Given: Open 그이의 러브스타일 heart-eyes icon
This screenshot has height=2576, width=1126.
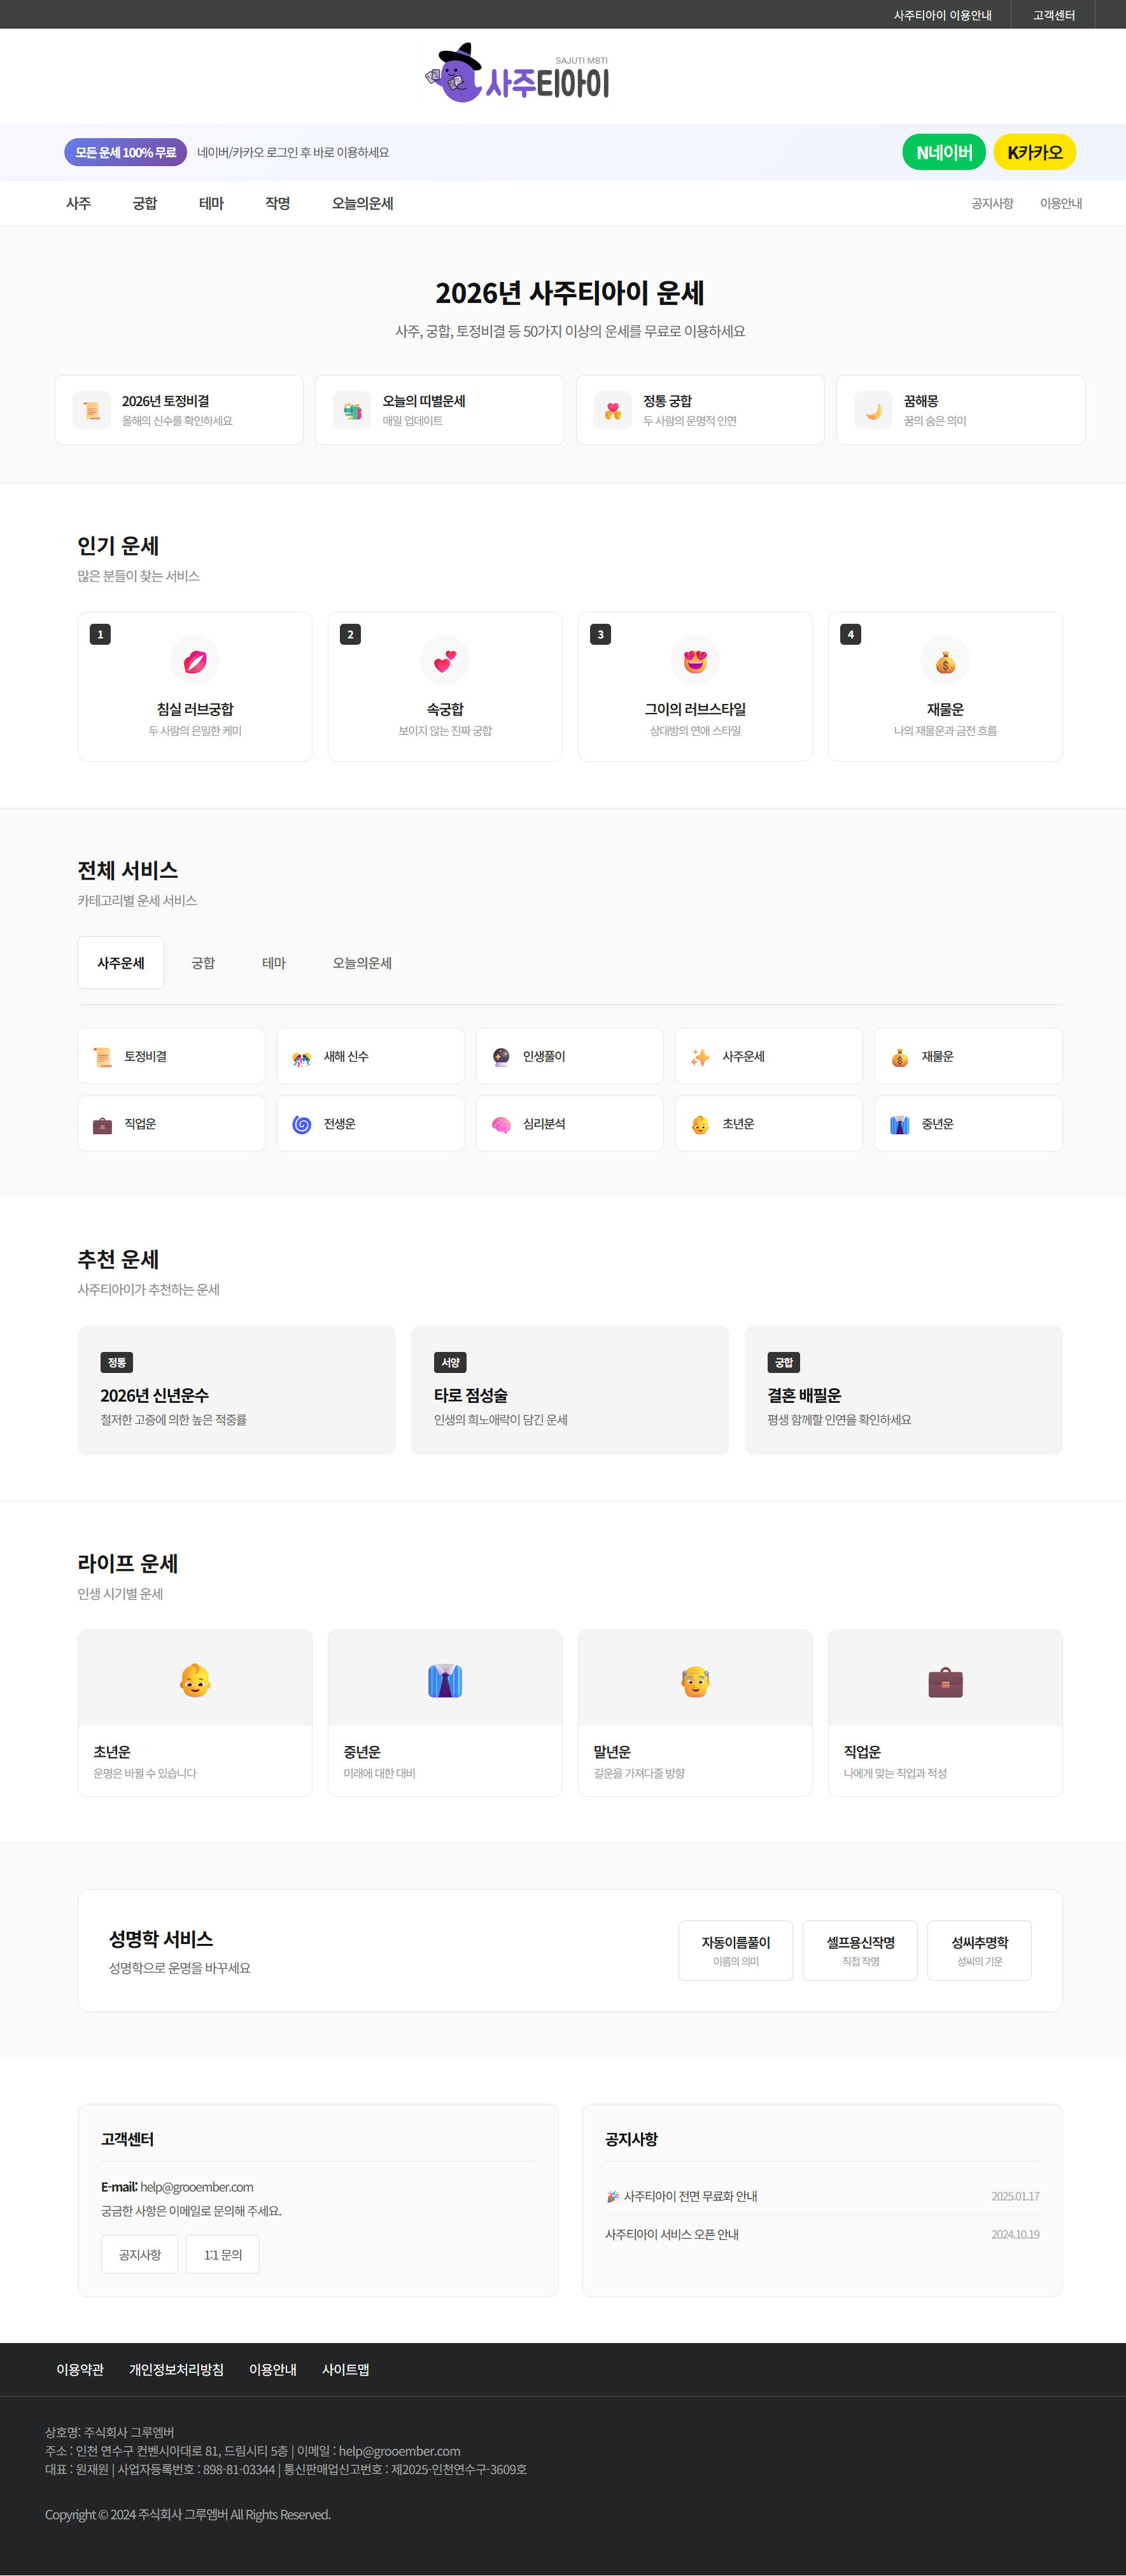Looking at the screenshot, I should (695, 661).
